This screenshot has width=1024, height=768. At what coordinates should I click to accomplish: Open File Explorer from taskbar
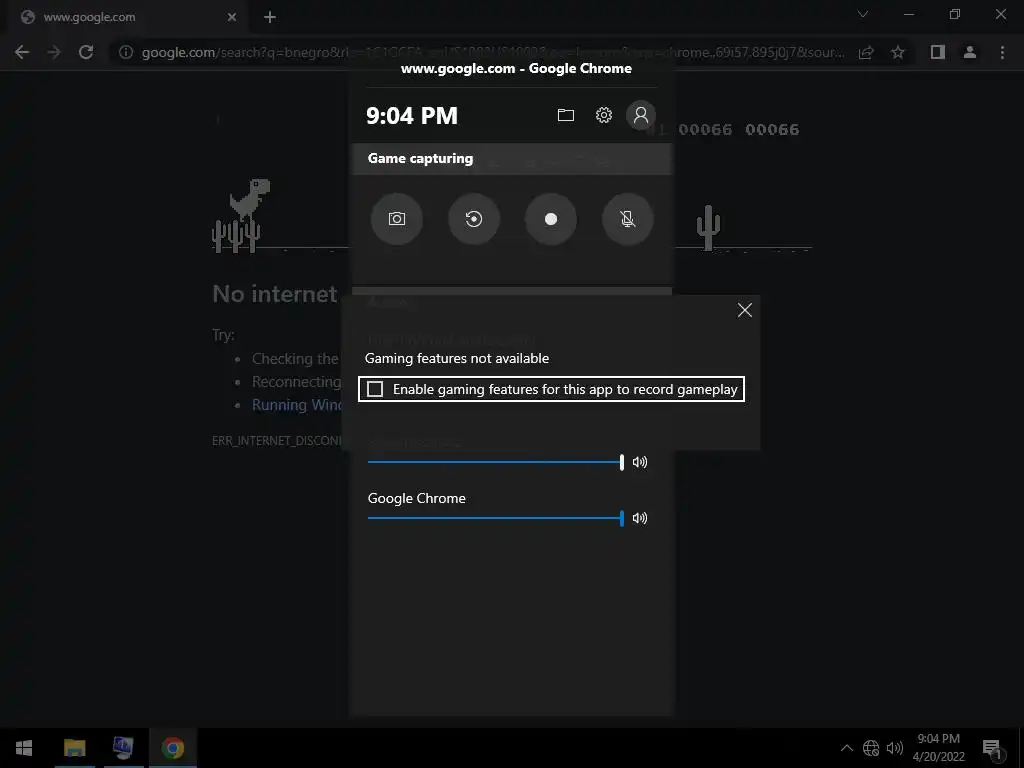[74, 748]
